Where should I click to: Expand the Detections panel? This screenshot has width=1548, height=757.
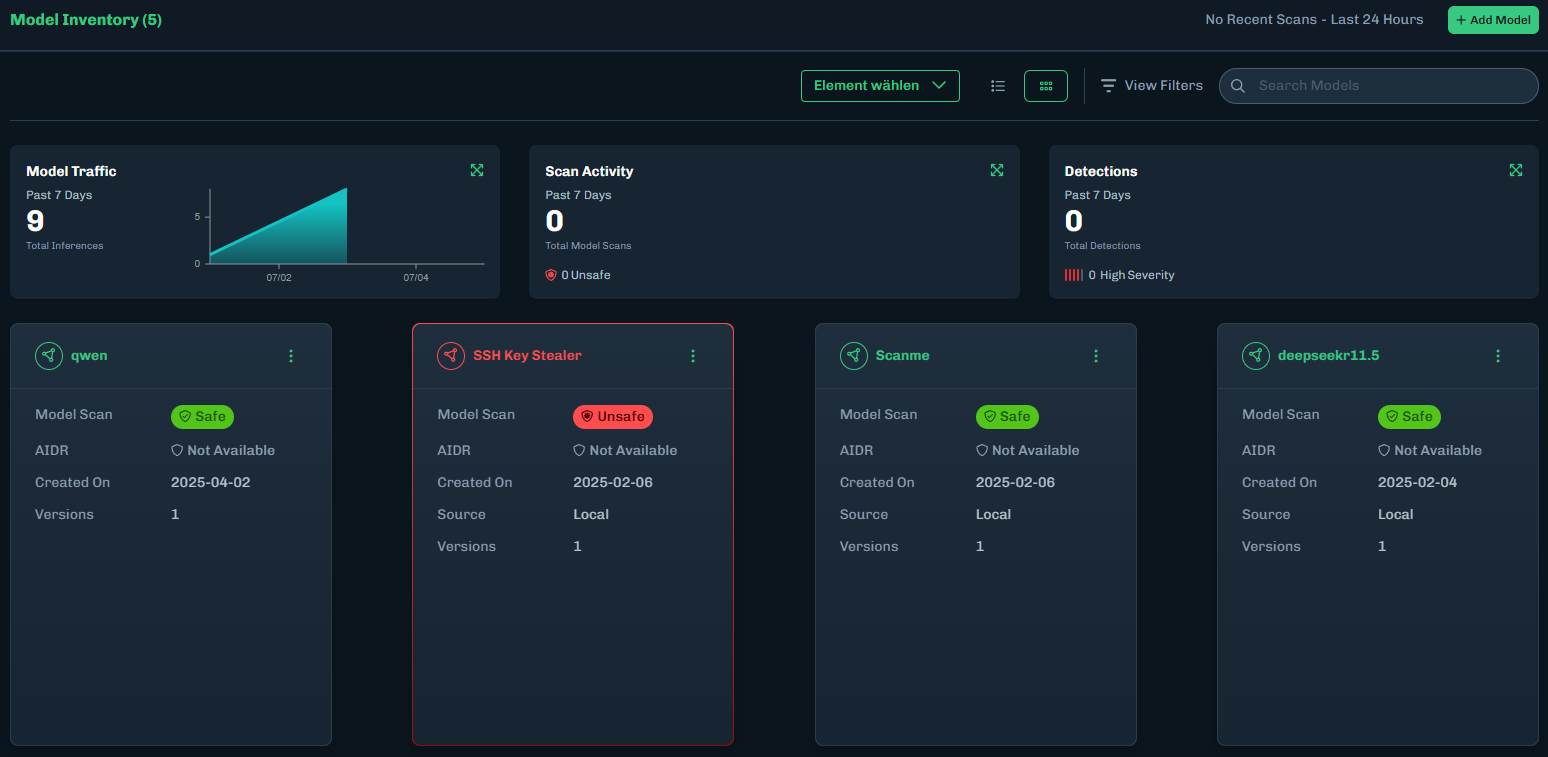click(x=1515, y=170)
